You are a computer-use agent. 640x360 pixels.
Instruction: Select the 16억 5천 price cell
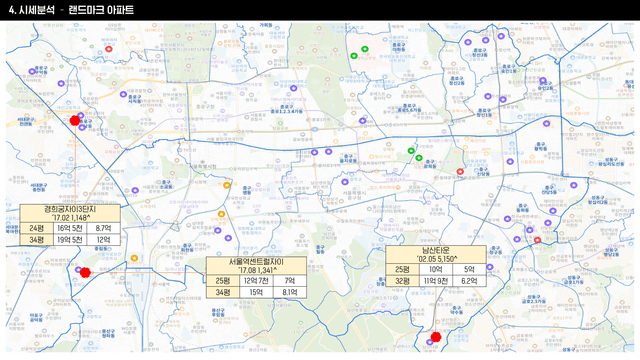70,228
